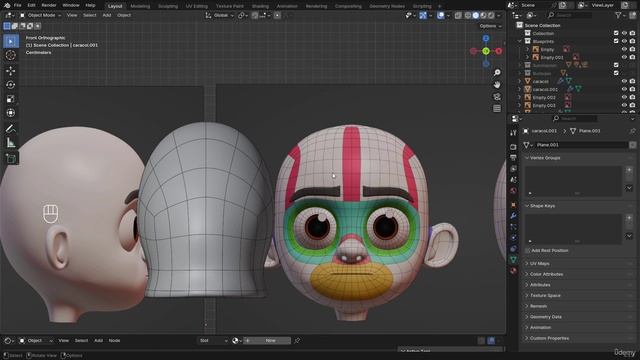Click the hand pan-view icon
This screenshot has height=360, width=640.
(x=497, y=84)
